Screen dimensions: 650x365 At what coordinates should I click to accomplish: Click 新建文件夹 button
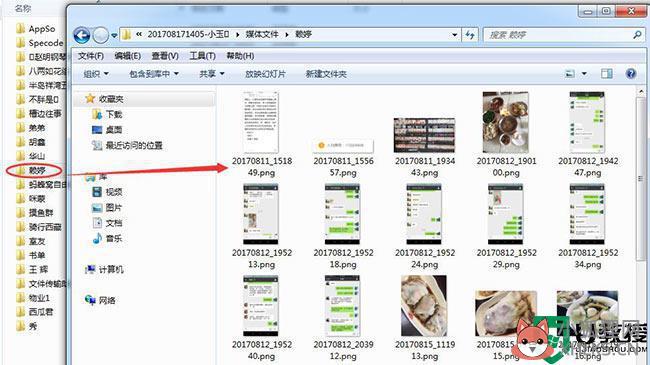pos(326,74)
